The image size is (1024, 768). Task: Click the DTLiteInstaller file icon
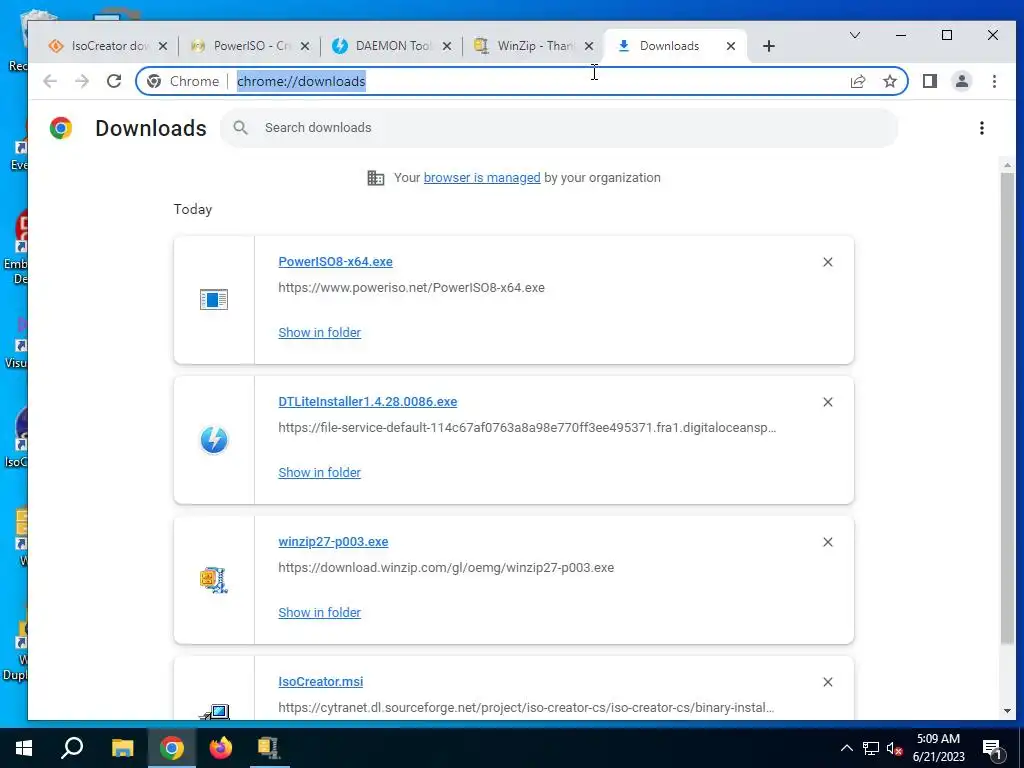[x=214, y=440]
